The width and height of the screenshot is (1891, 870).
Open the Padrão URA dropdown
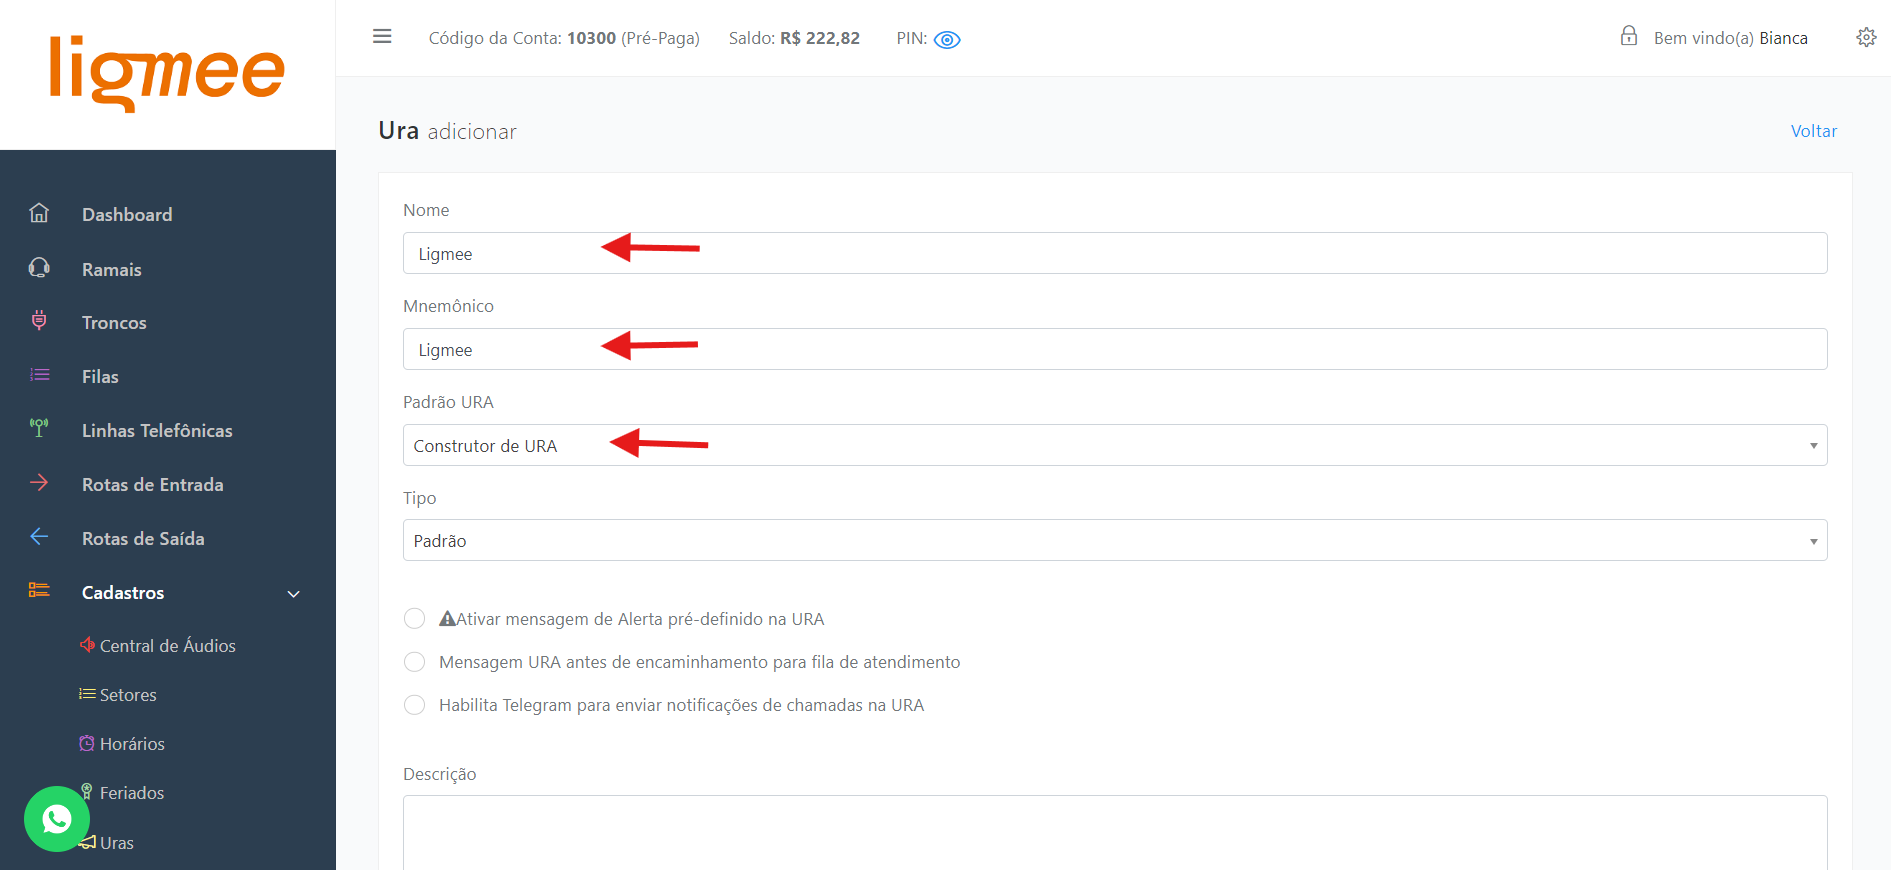pos(1114,446)
